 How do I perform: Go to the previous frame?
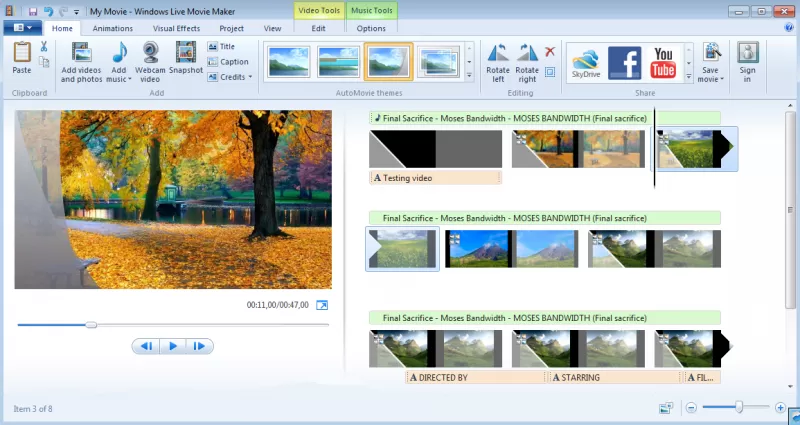(x=145, y=346)
